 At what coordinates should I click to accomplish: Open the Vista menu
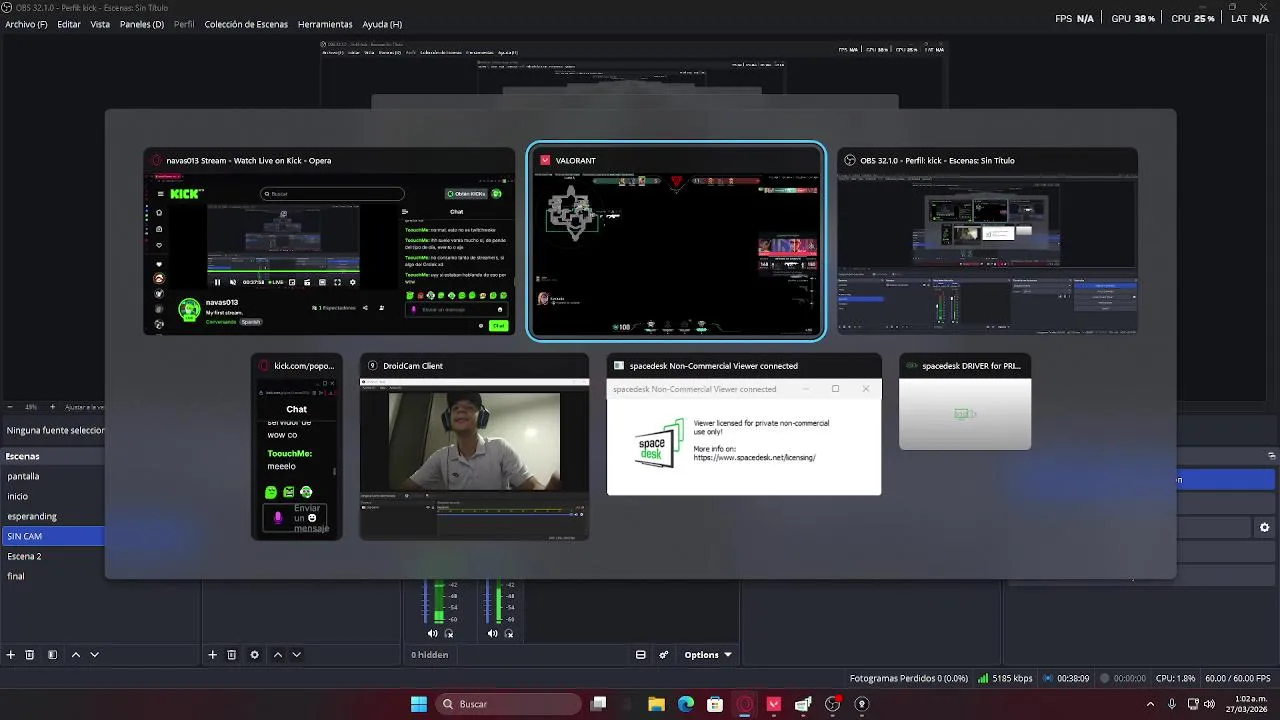pyautogui.click(x=100, y=24)
